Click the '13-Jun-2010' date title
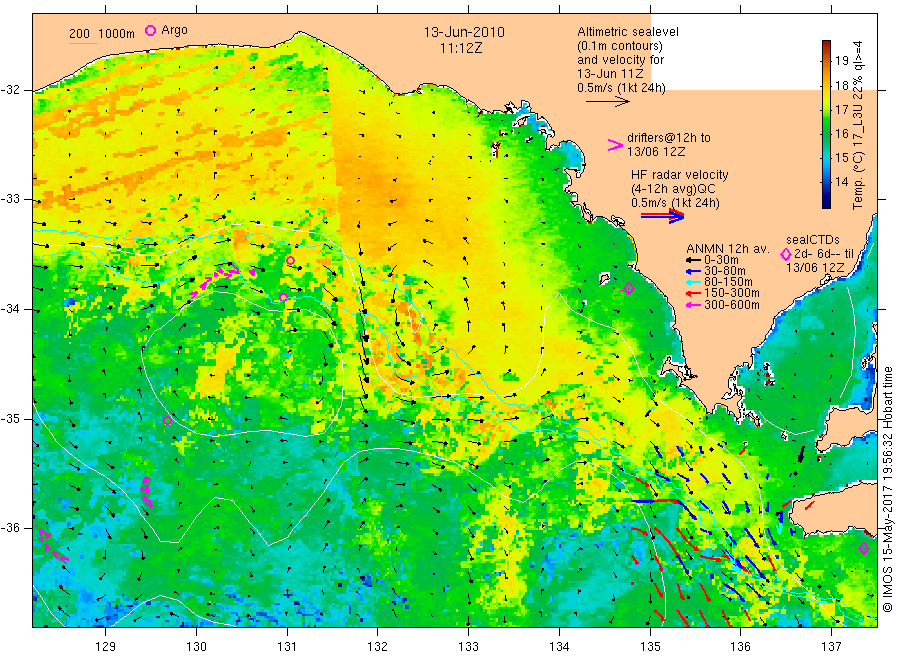Viewport: 900px width, 660px height. point(464,32)
